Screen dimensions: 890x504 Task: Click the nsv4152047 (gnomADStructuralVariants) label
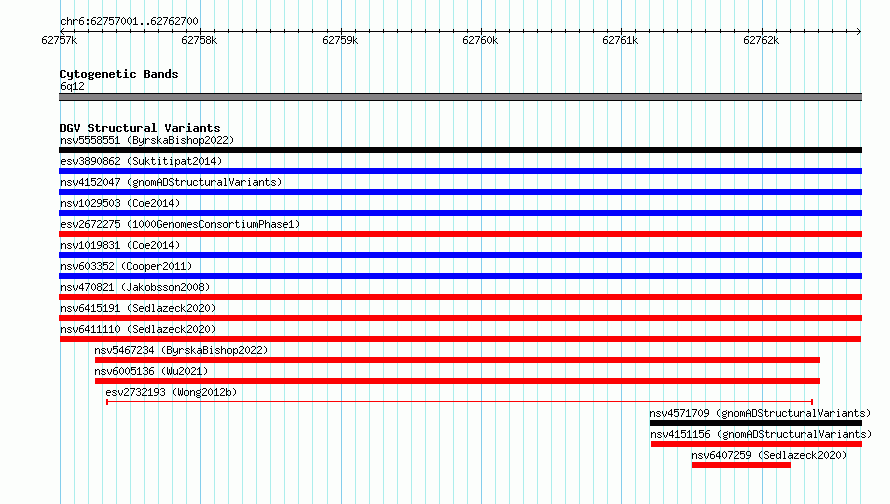tap(171, 182)
